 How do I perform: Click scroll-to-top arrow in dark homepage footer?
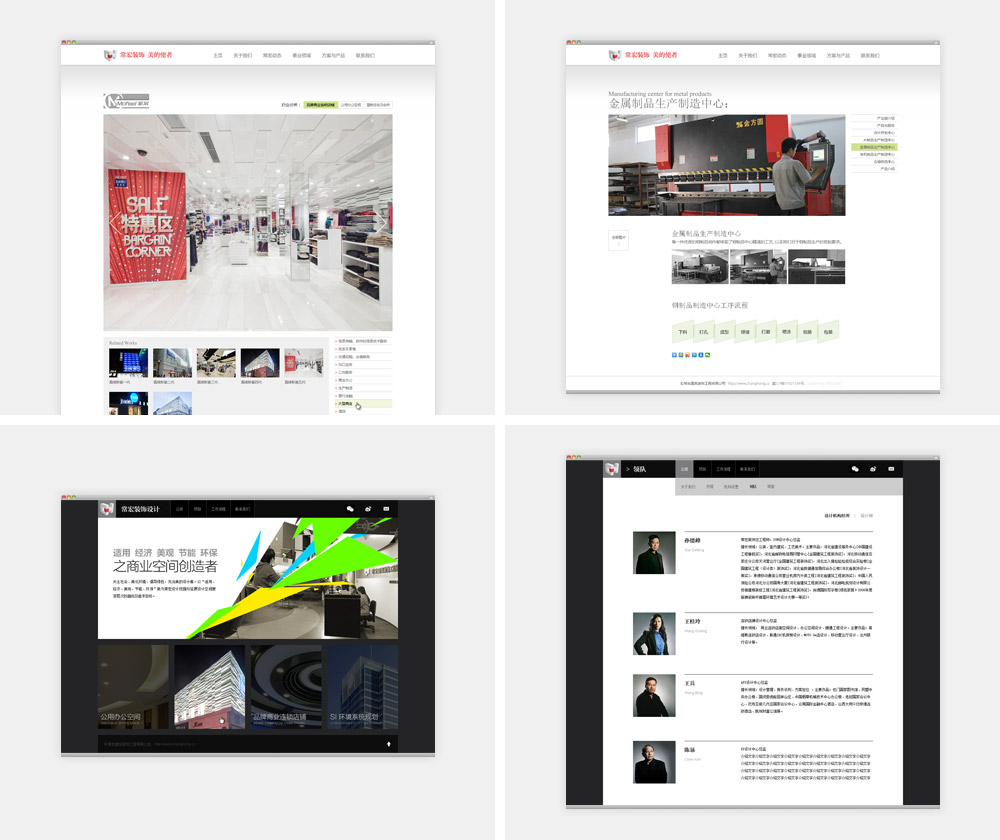point(388,744)
